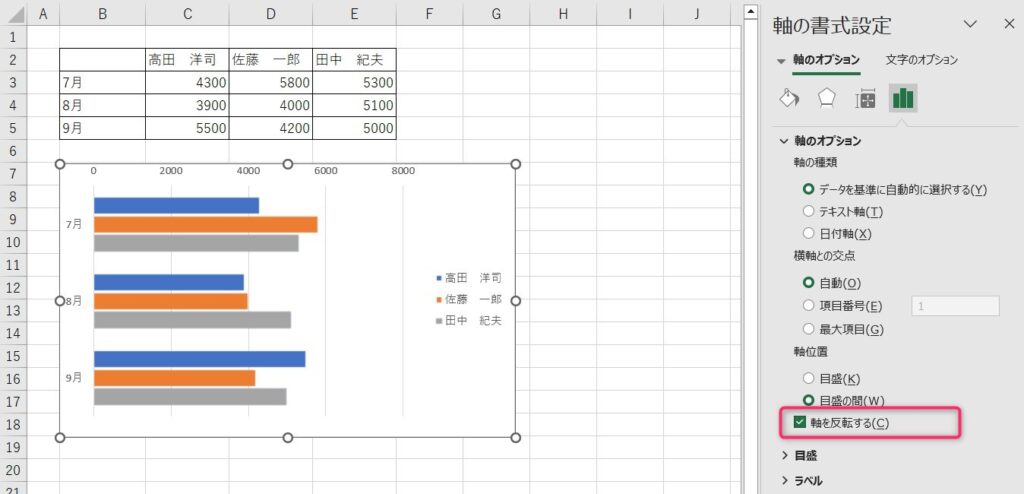Image resolution: width=1024 pixels, height=494 pixels.
Task: Click the blue 高田 洋司 legend marker
Action: click(438, 278)
